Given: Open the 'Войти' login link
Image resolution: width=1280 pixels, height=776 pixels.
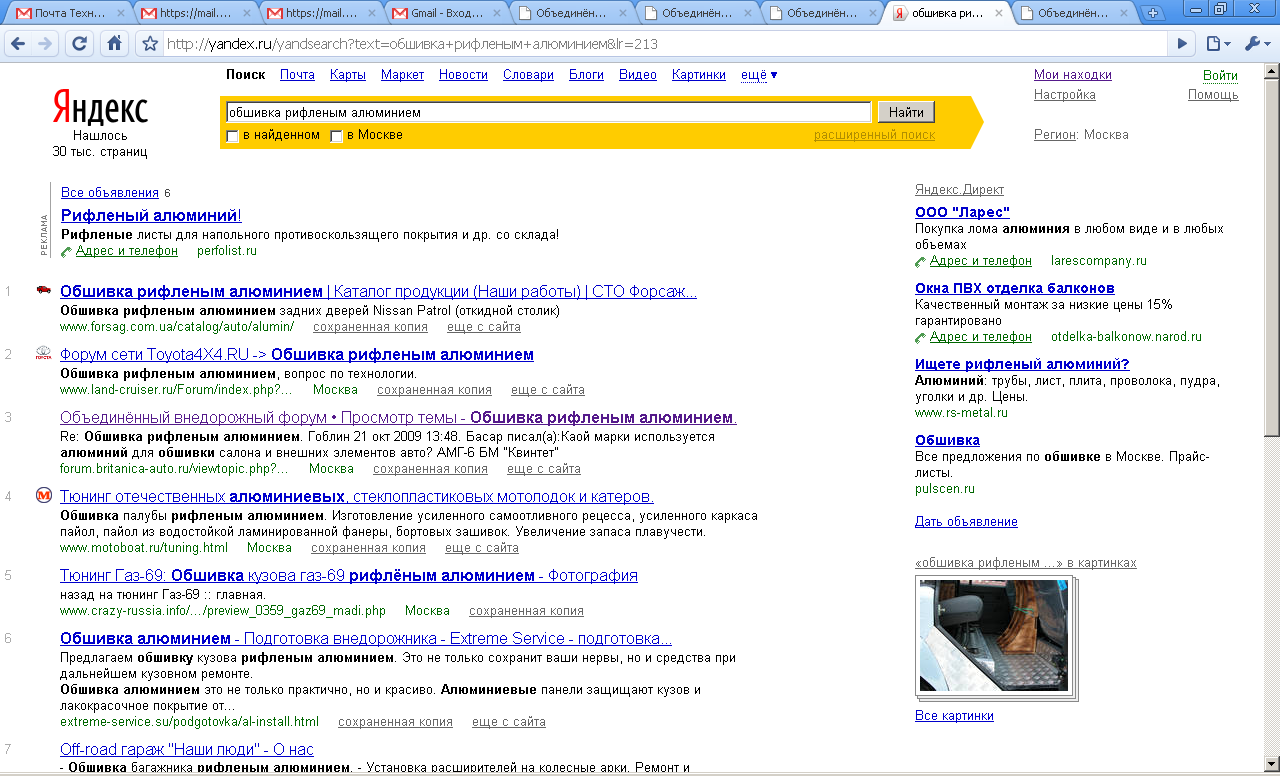Looking at the screenshot, I should 1220,76.
